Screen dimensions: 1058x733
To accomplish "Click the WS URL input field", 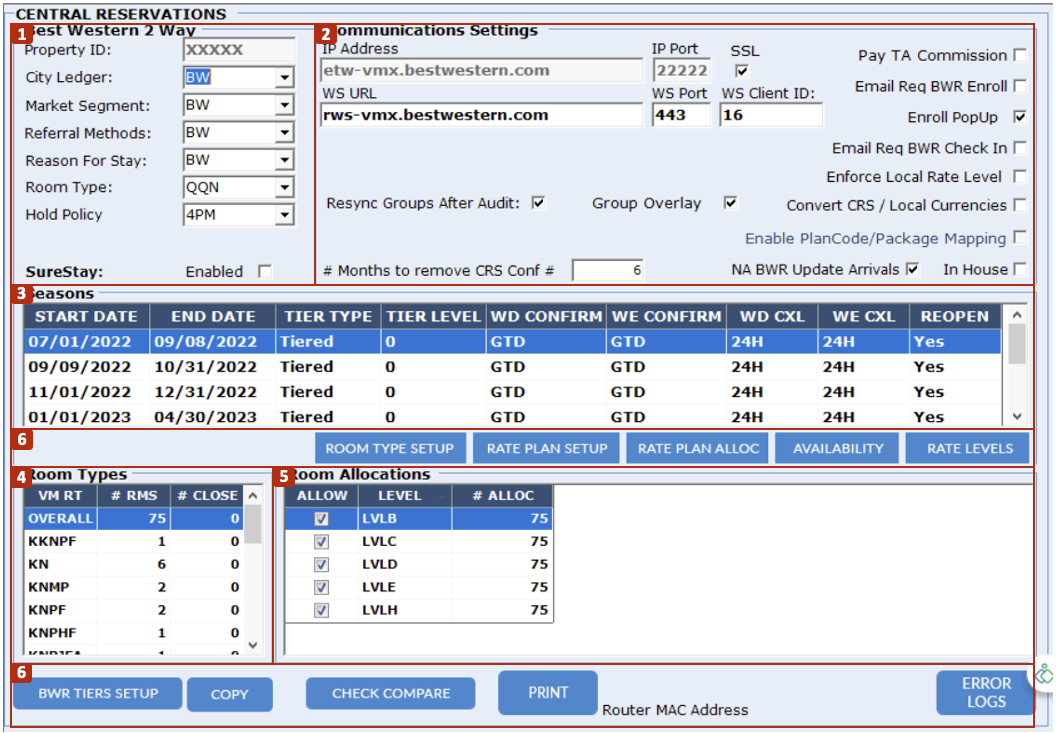I will [481, 115].
